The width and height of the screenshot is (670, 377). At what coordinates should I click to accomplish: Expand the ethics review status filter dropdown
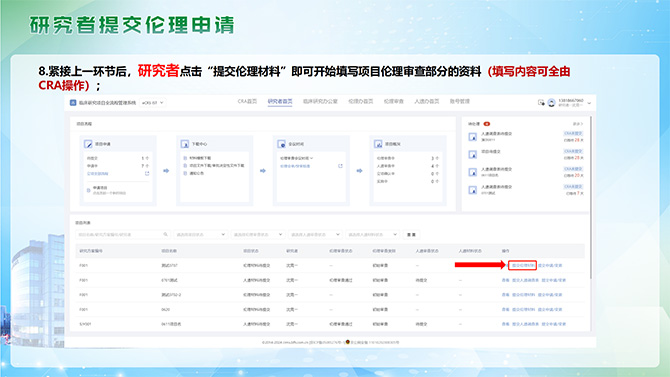pyautogui.click(x=257, y=235)
